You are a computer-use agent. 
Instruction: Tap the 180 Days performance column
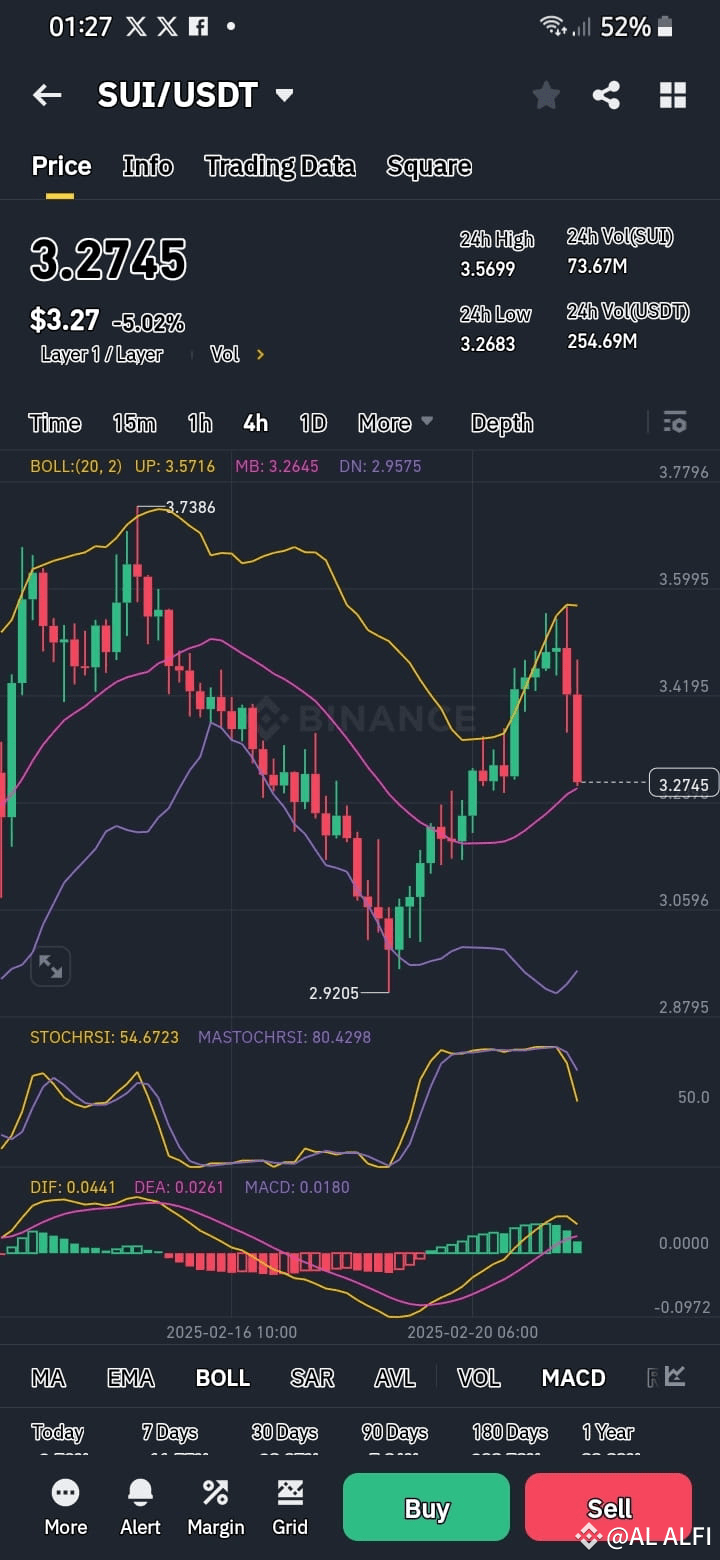(510, 1440)
